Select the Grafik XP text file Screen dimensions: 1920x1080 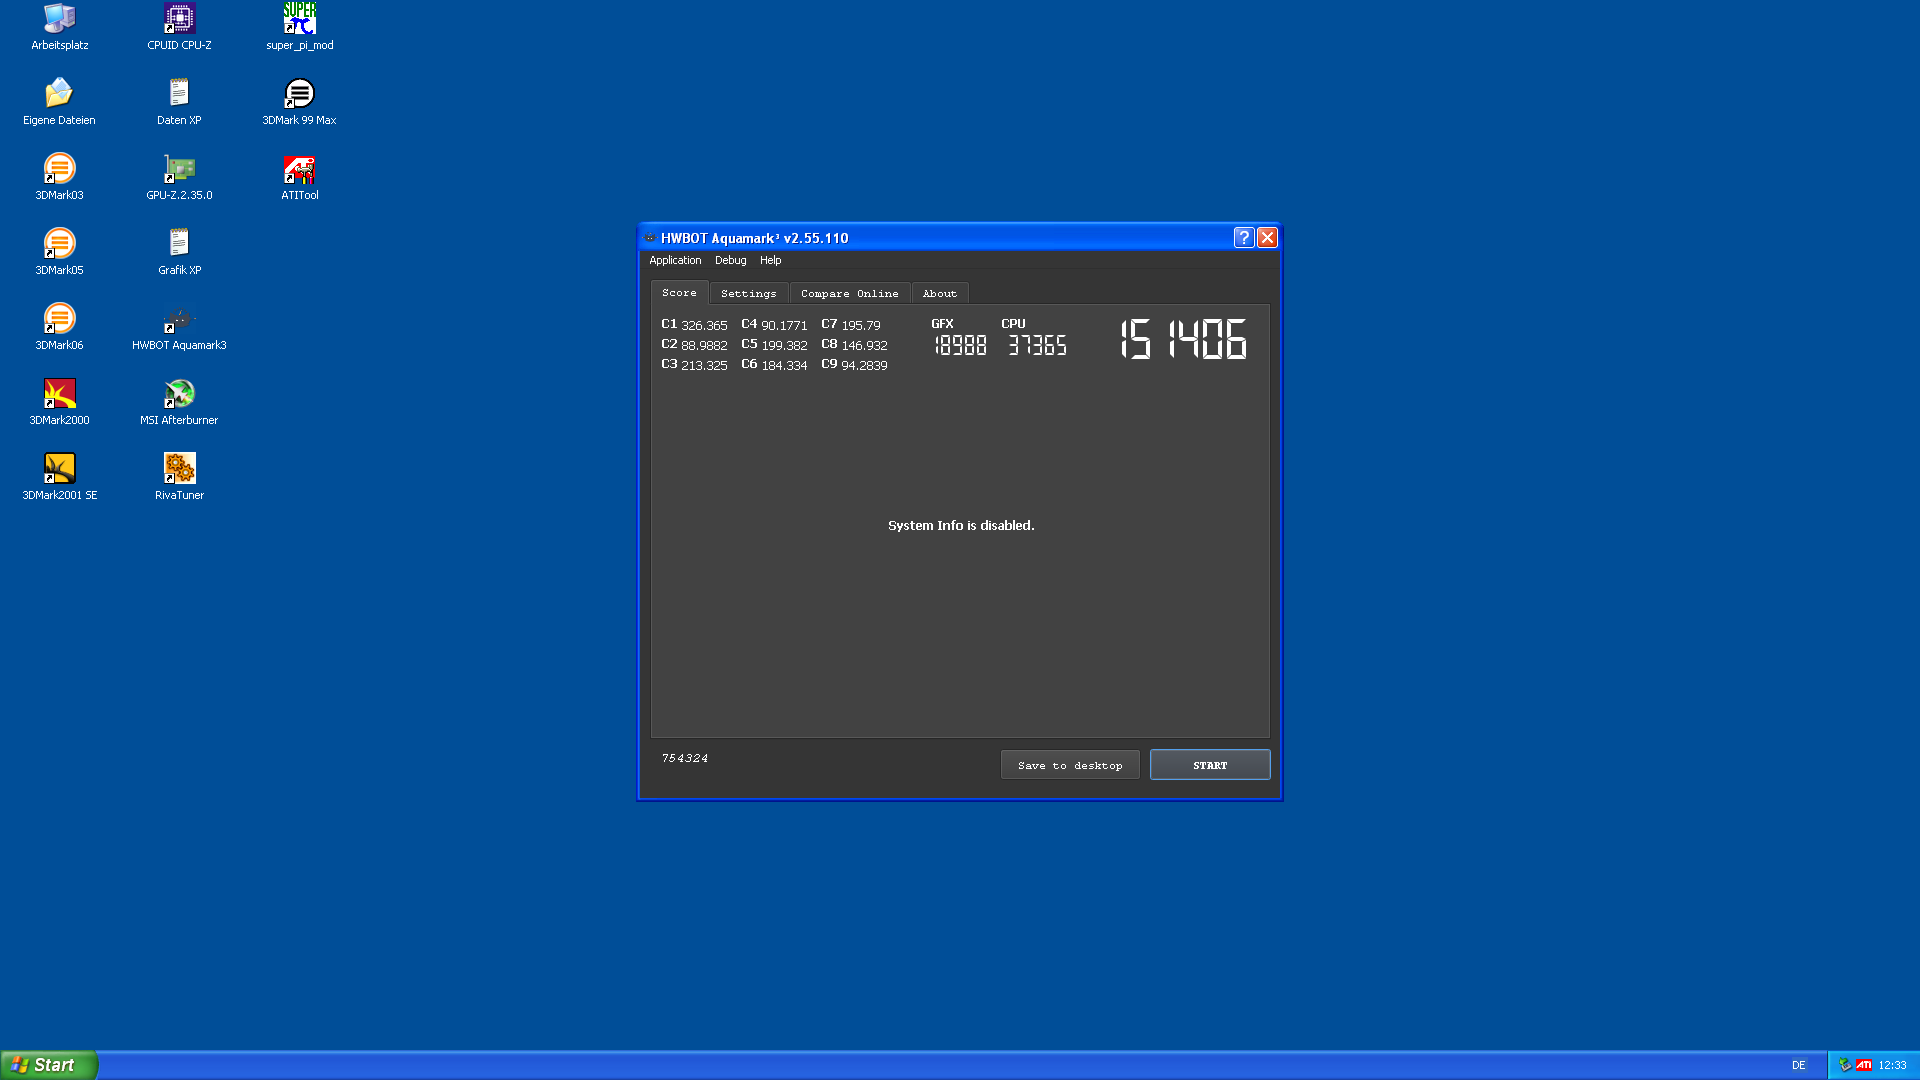(x=179, y=252)
